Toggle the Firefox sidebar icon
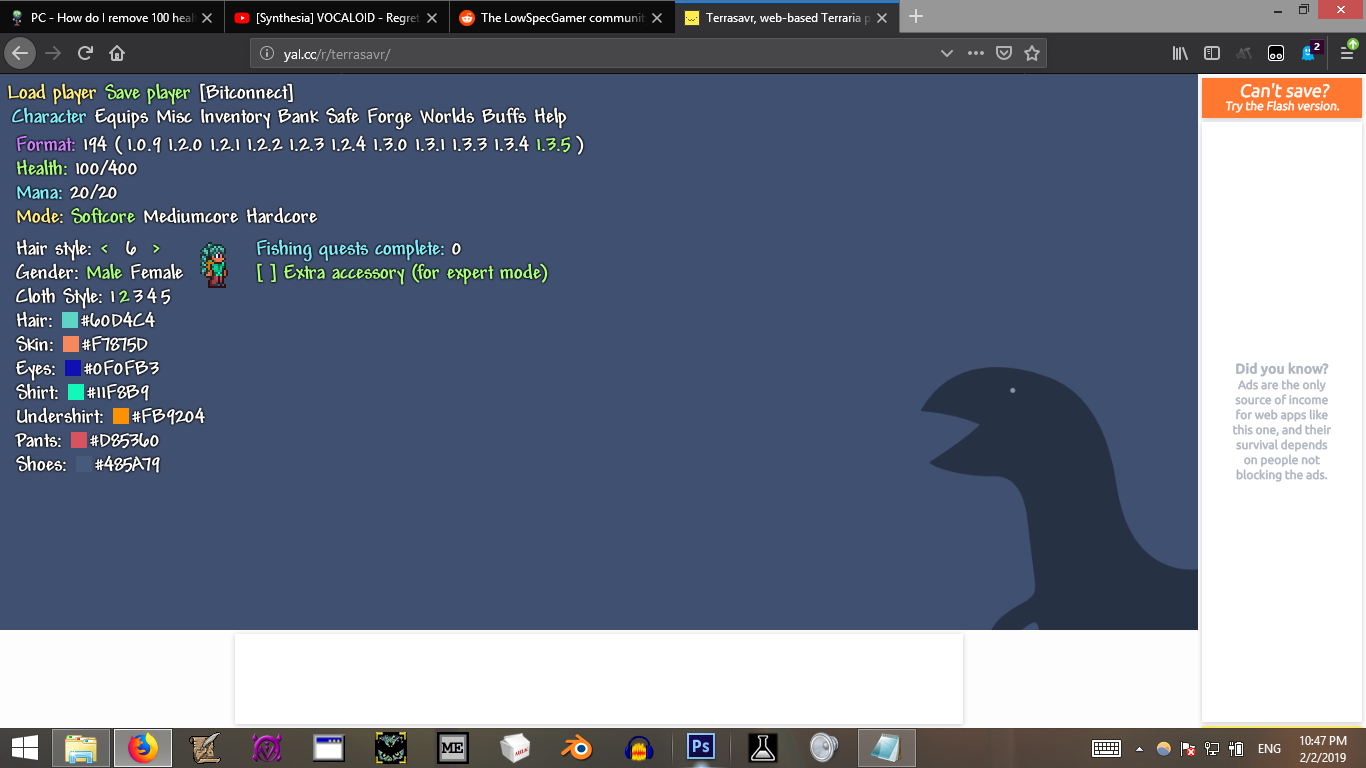The width and height of the screenshot is (1366, 768). click(1212, 53)
